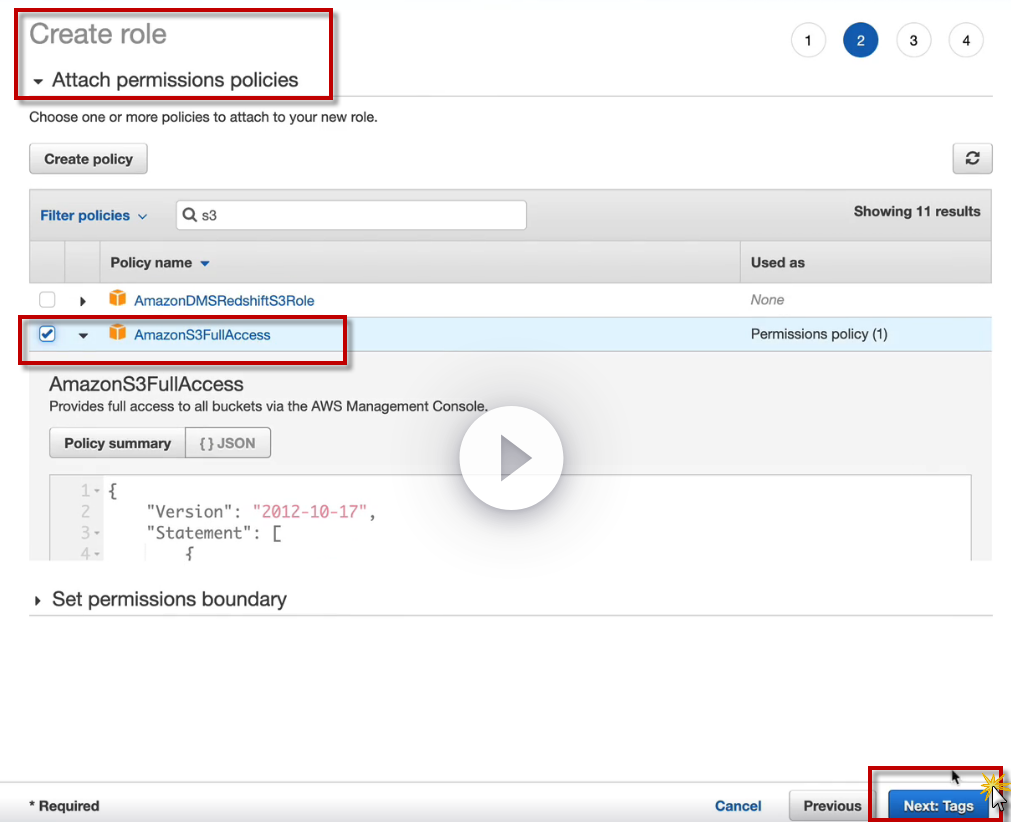Click the AmazonDMSRedshiftS3Role policy box icon

pos(117,298)
